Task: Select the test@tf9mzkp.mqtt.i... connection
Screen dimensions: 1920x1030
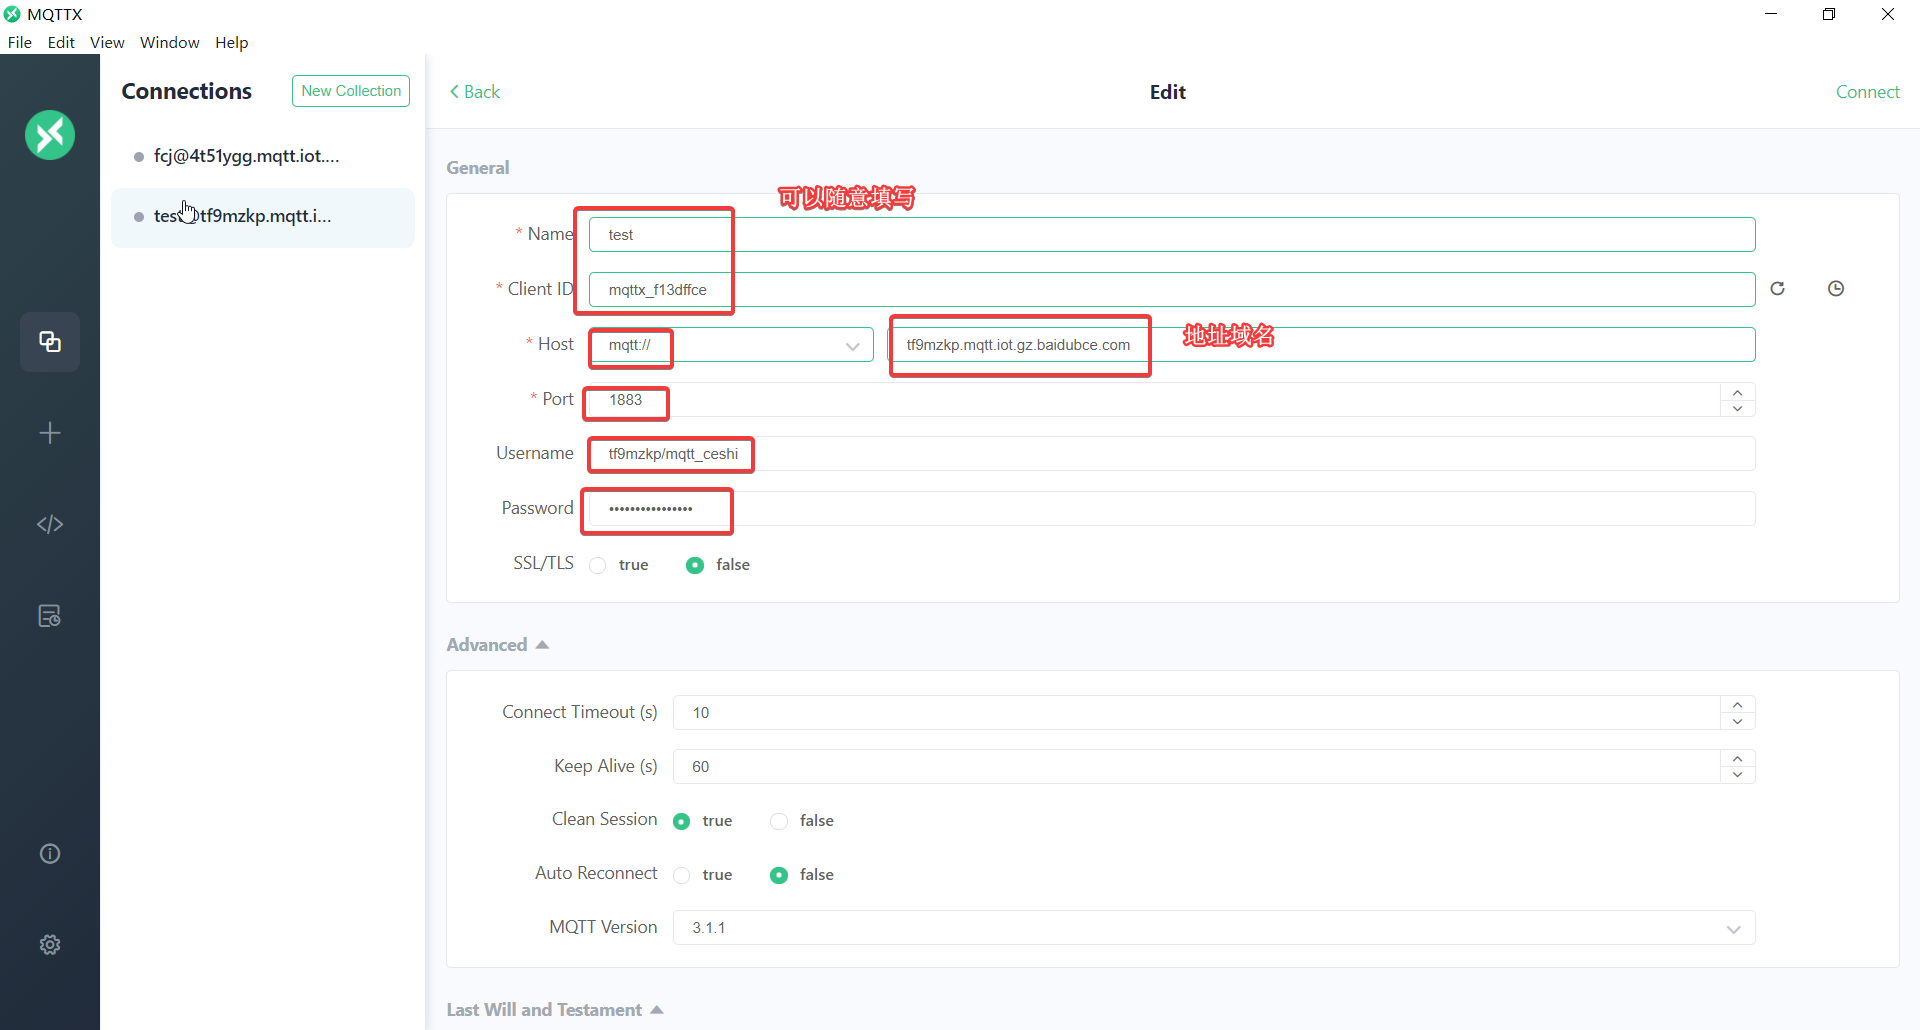Action: (x=263, y=217)
